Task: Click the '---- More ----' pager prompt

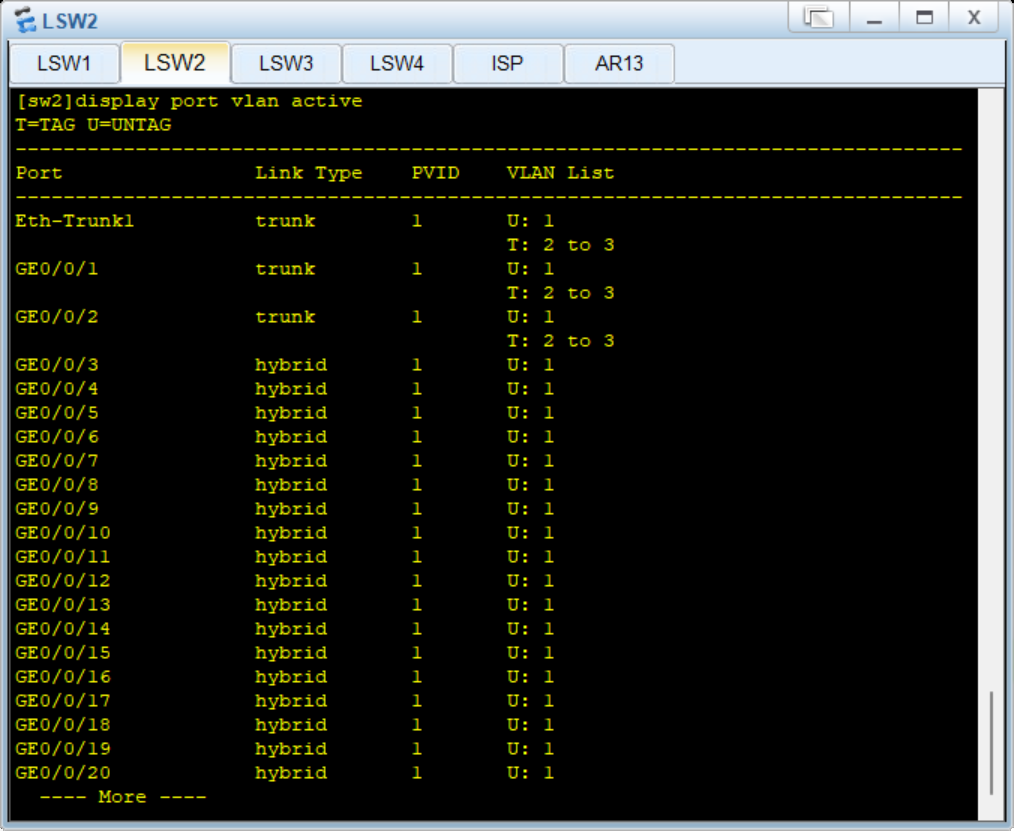Action: [123, 797]
